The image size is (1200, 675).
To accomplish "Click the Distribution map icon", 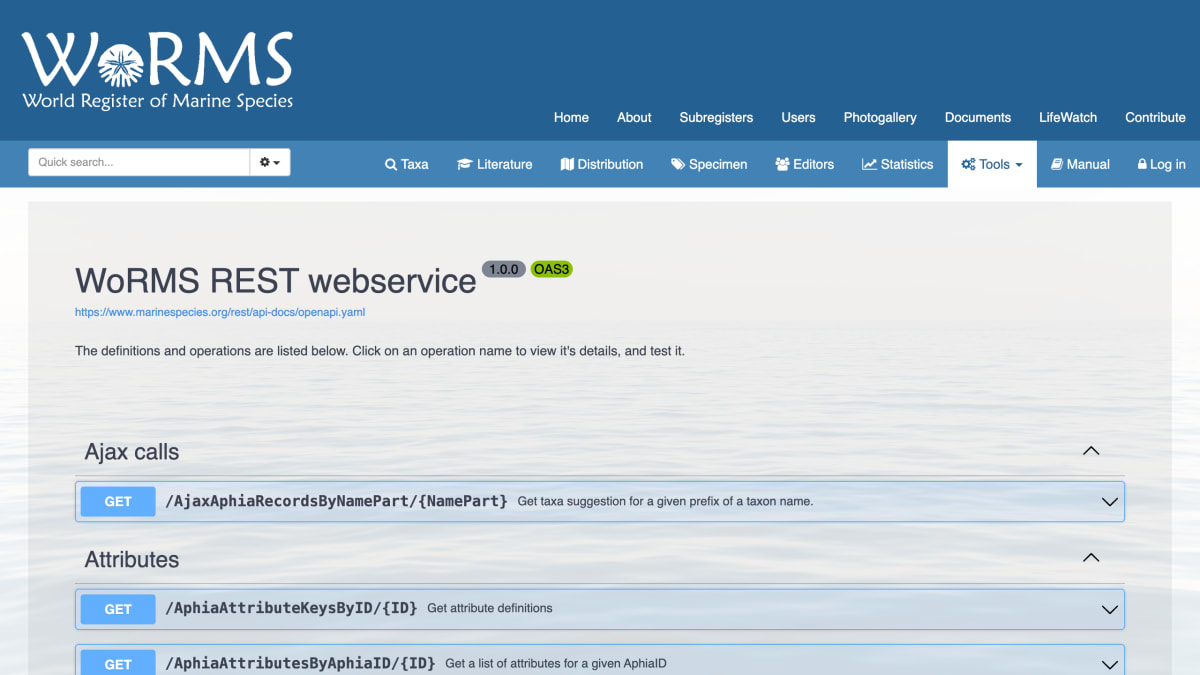I will click(567, 164).
